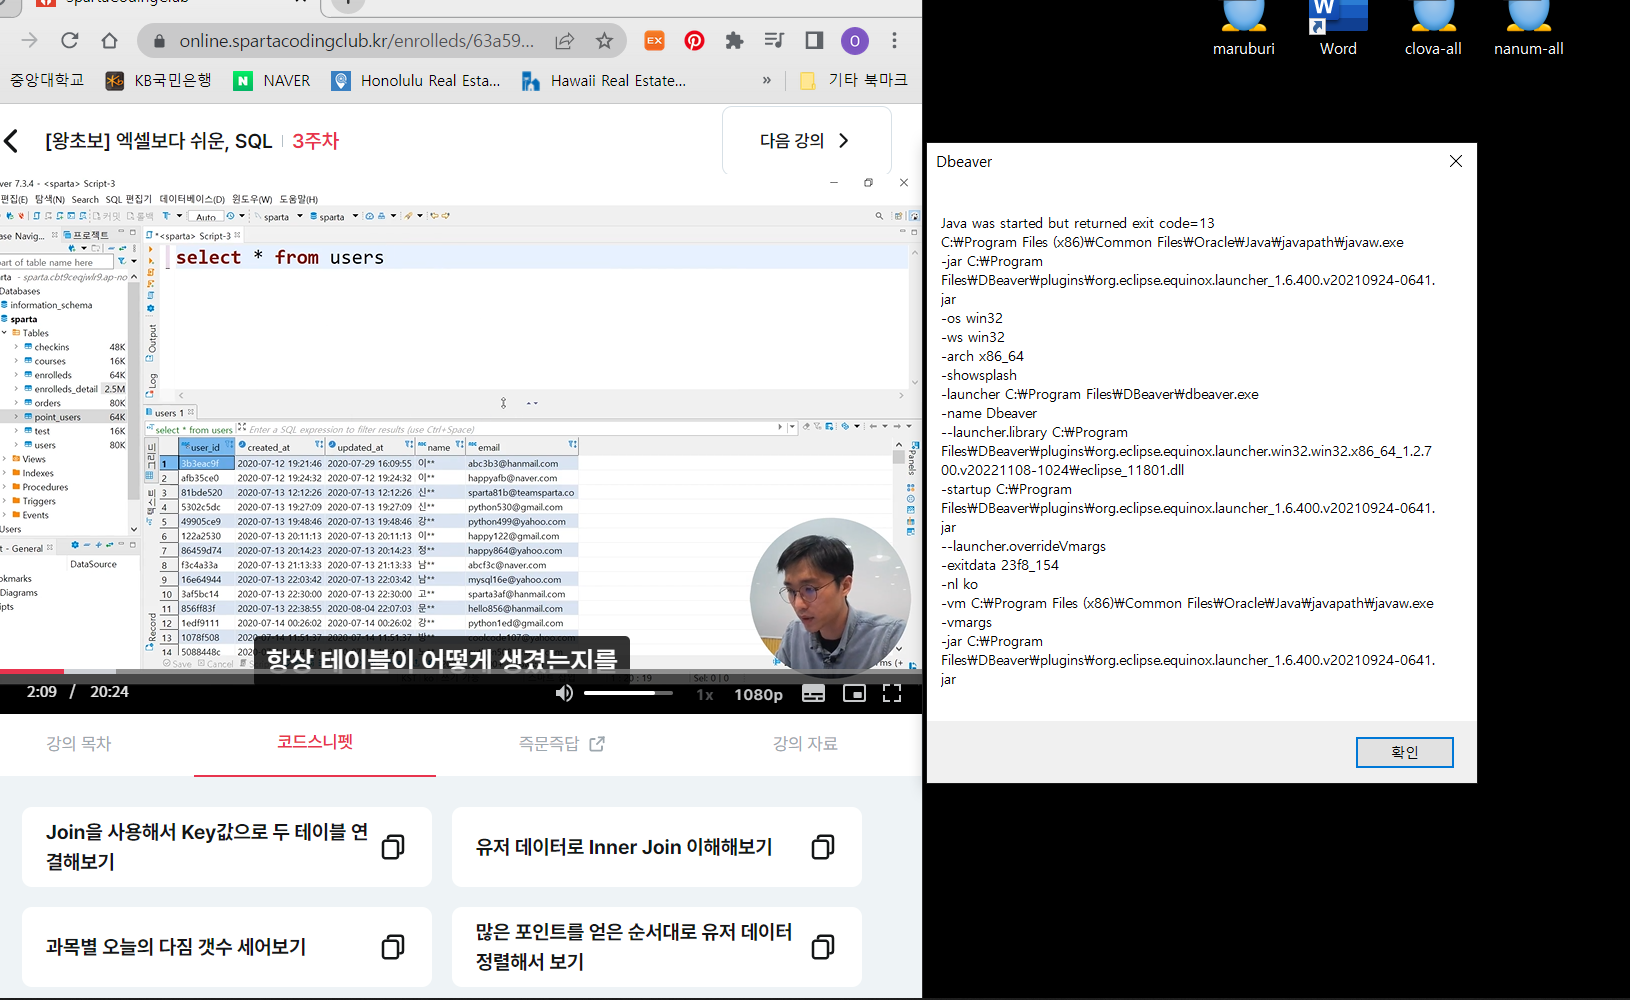Mute the video with the speaker icon

pyautogui.click(x=564, y=693)
